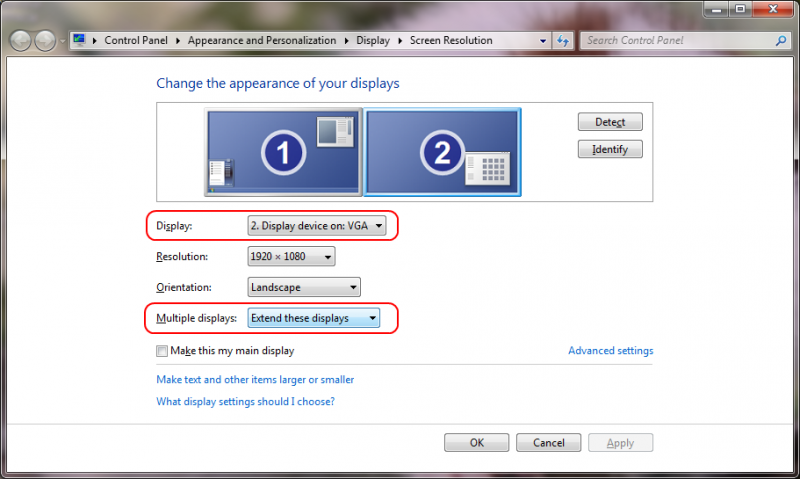Go forward with the Forward arrow
Screen dimensions: 800x479
tap(45, 41)
